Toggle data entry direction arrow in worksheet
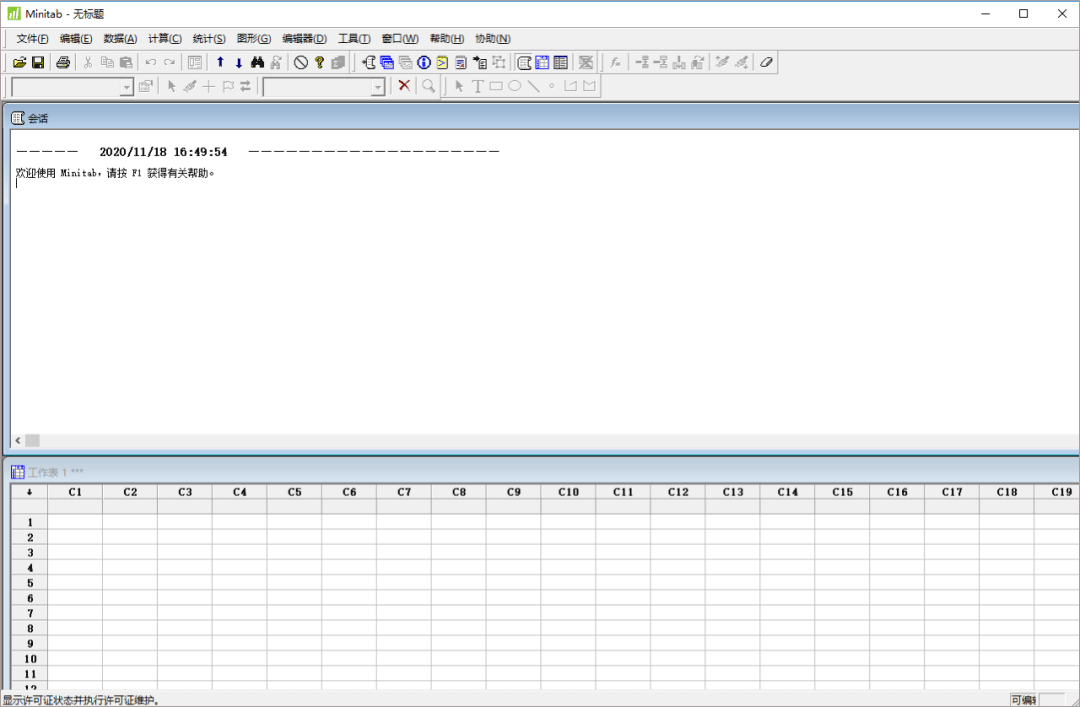This screenshot has width=1080, height=707. (30, 492)
